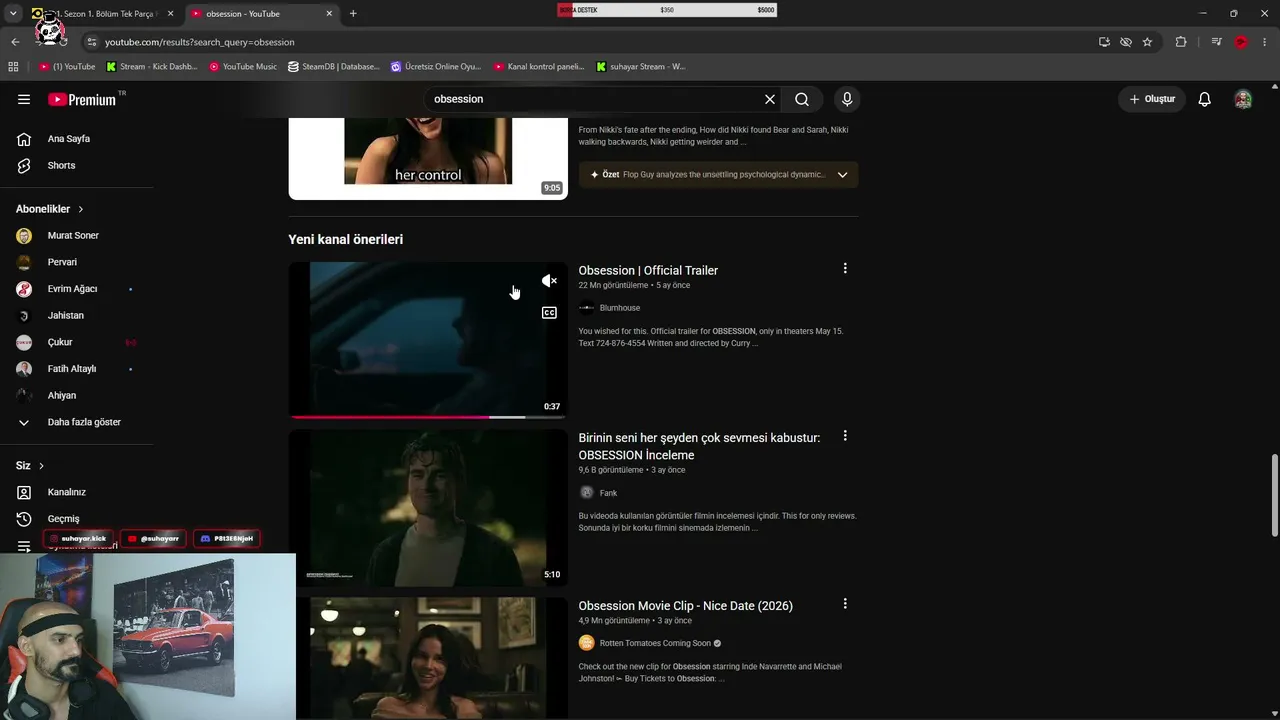This screenshot has height=720, width=1280.
Task: Open the Kanal kontrol paneli bookmark
Action: click(538, 67)
